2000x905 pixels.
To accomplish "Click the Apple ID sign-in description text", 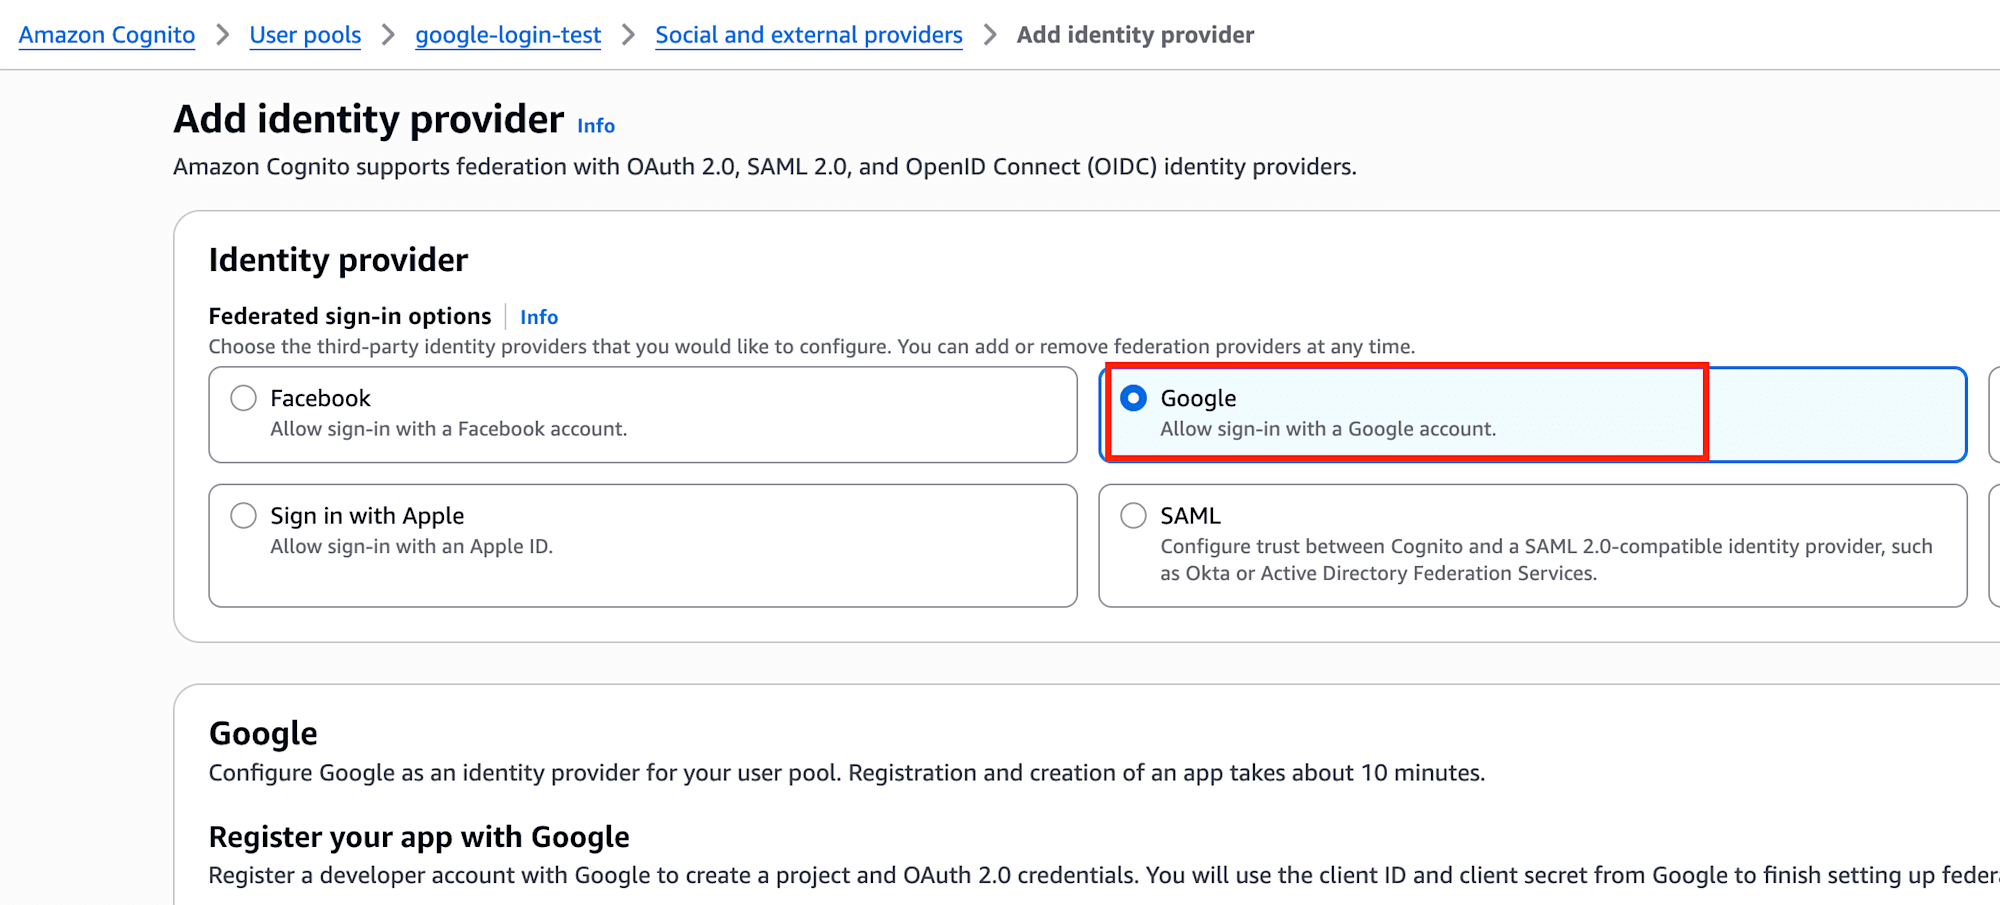I will [411, 547].
